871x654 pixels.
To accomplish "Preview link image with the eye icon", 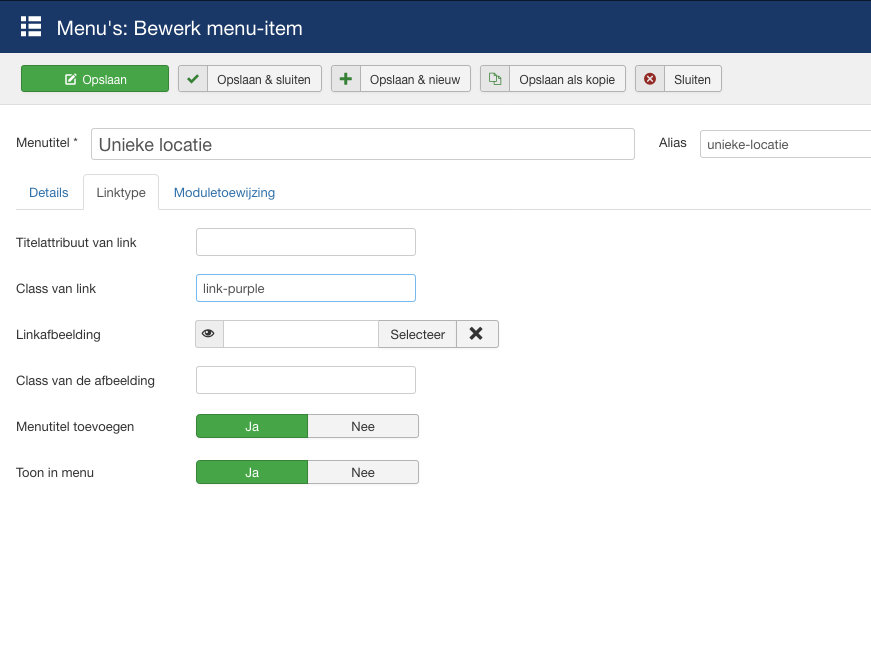I will 209,334.
